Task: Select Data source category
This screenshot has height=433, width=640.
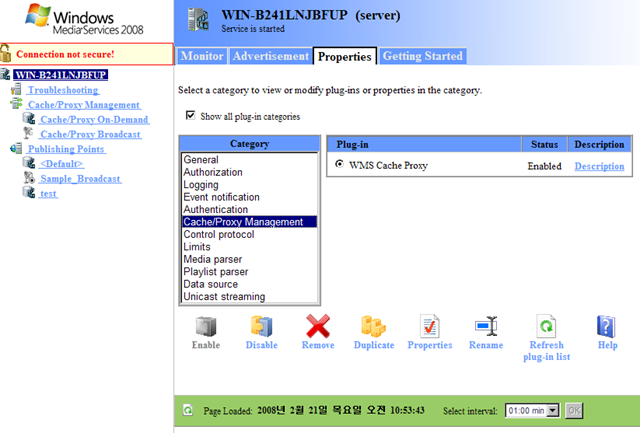Action: (249, 284)
